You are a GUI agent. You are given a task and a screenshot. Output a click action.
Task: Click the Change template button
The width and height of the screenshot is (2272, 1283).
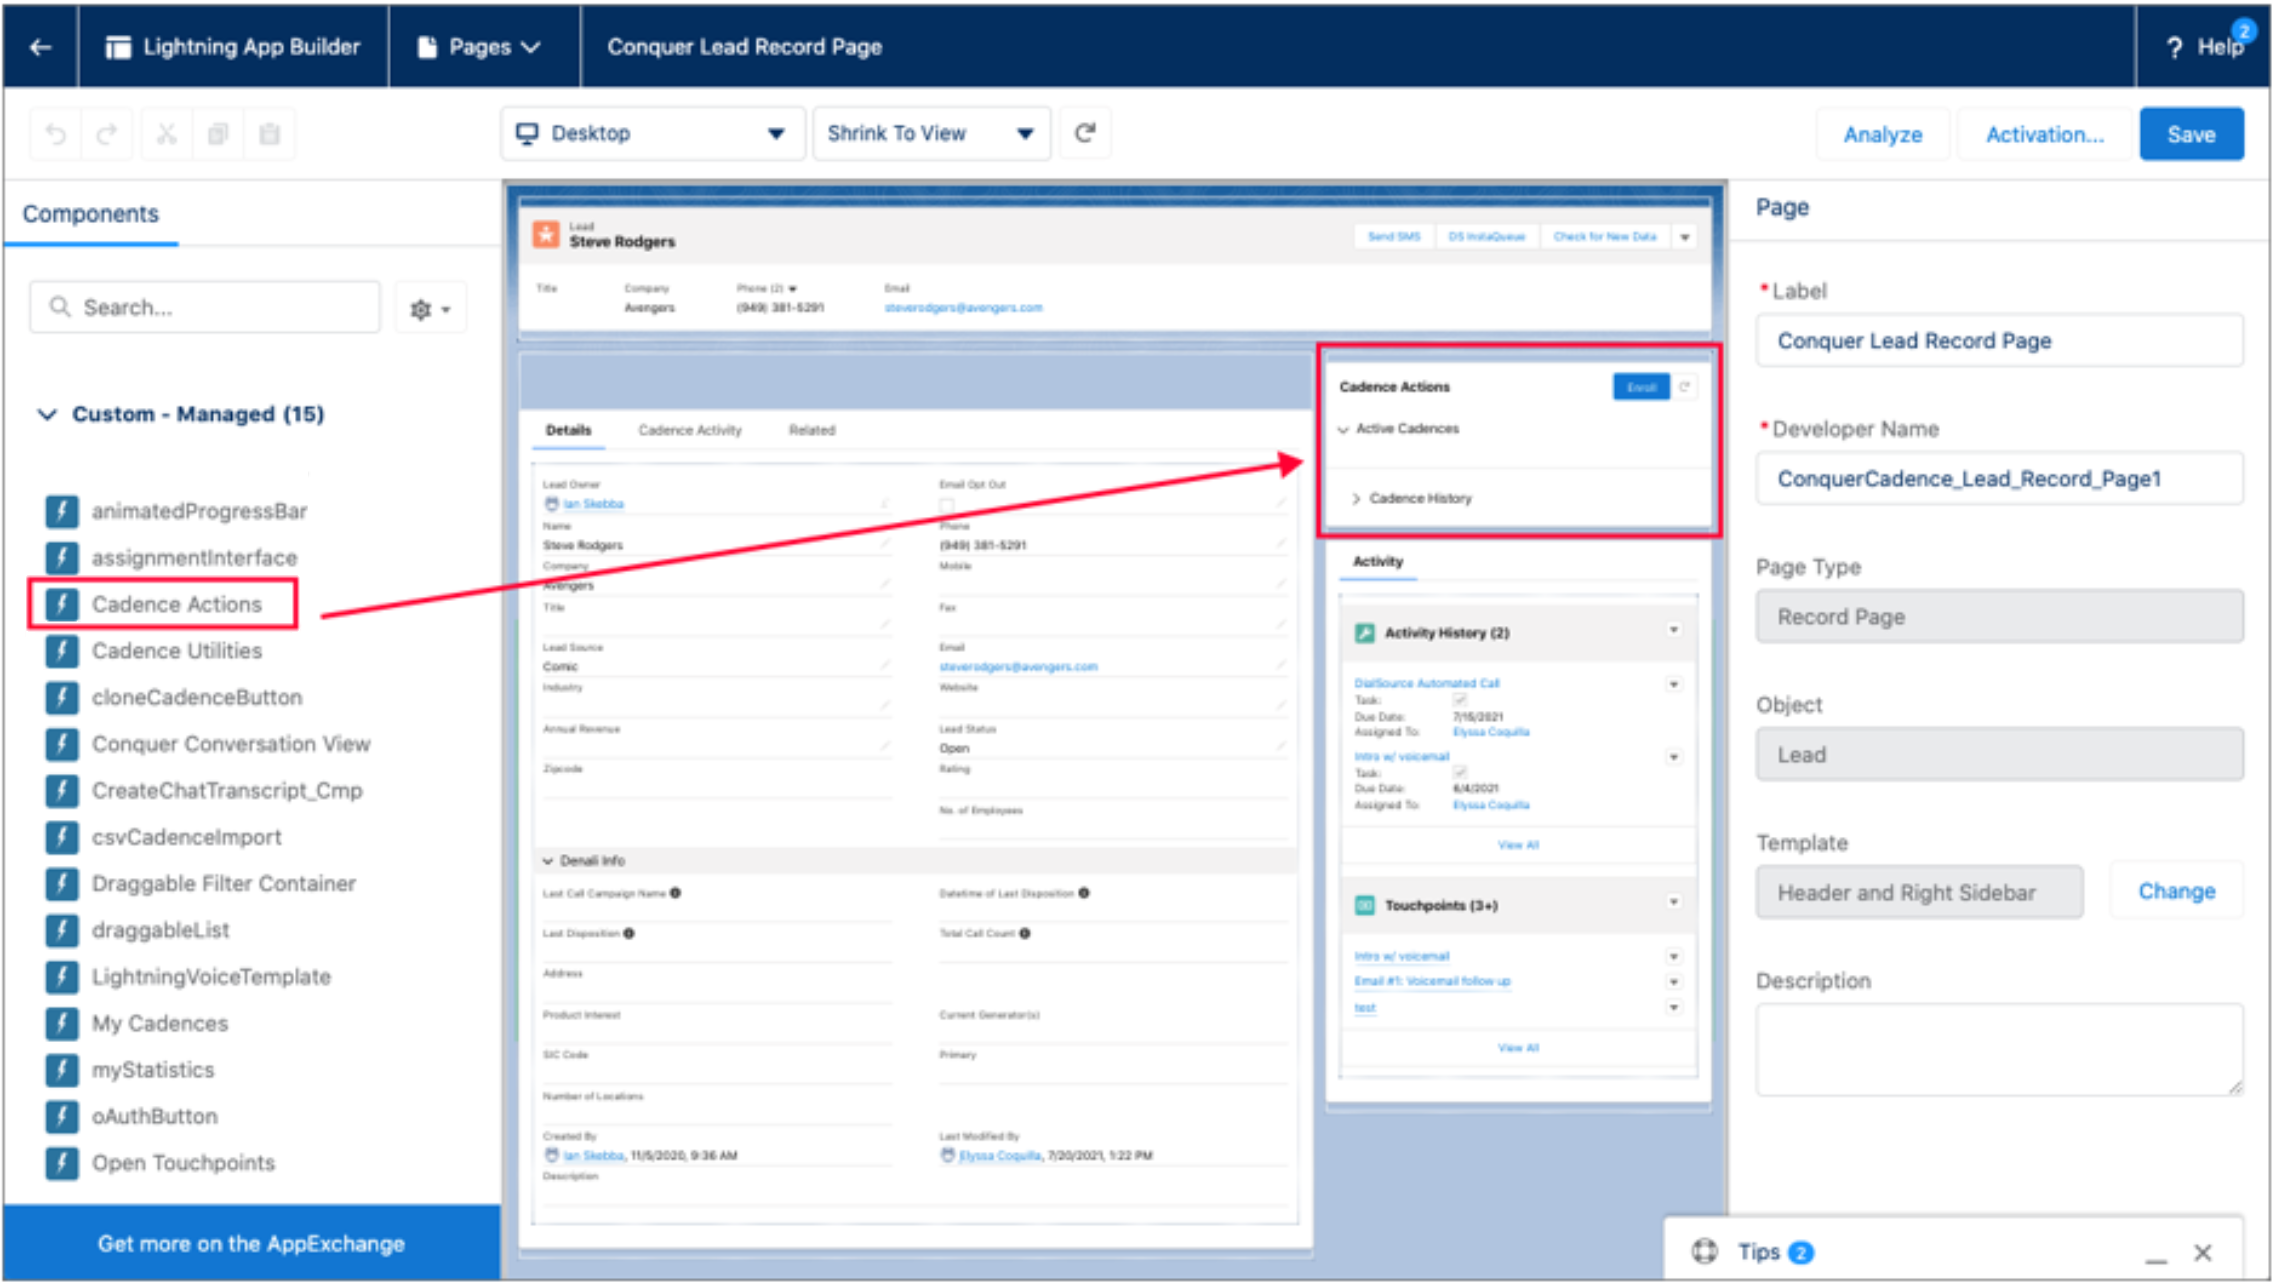pyautogui.click(x=2176, y=891)
